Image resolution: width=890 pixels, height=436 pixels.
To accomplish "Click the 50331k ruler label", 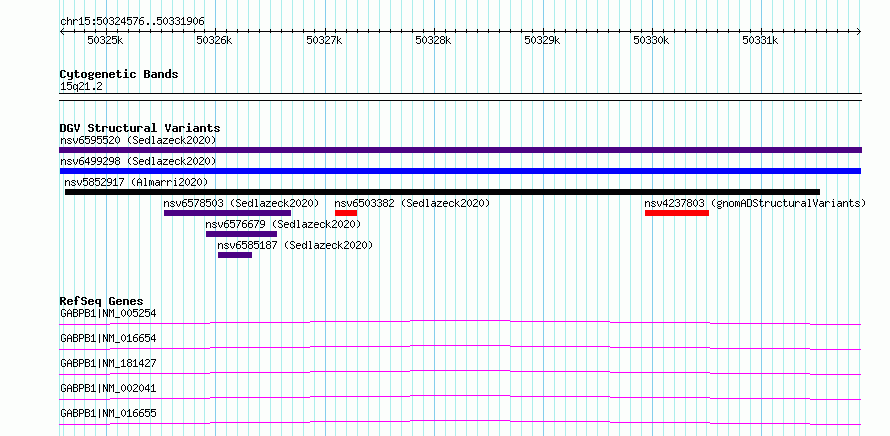I will pos(761,41).
